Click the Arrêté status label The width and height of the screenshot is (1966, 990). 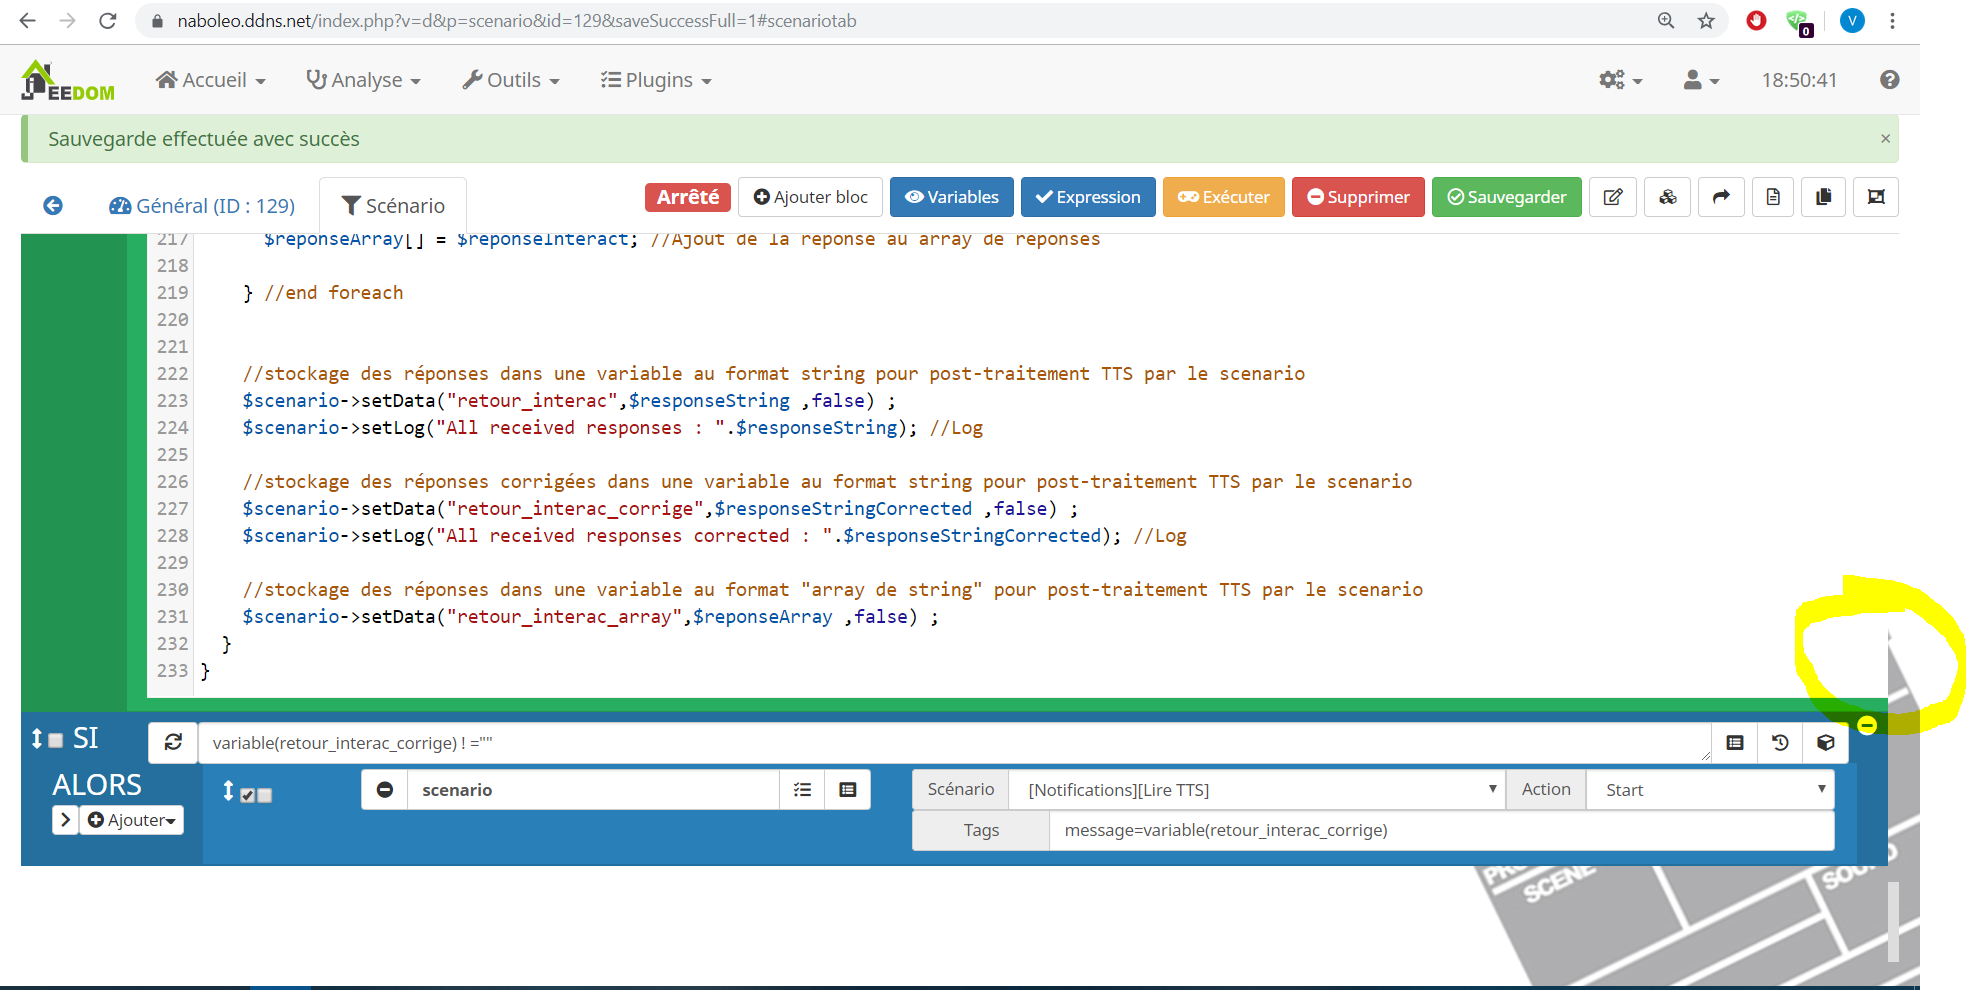pos(688,197)
